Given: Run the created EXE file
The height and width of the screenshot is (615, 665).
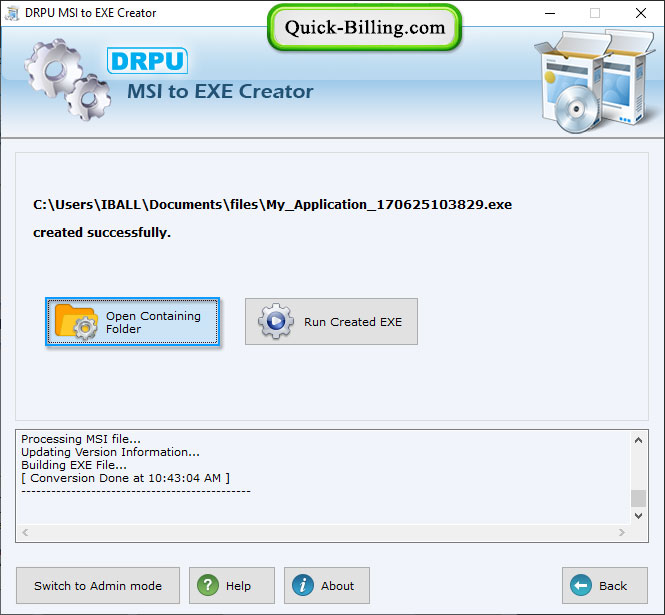Looking at the screenshot, I should [331, 321].
